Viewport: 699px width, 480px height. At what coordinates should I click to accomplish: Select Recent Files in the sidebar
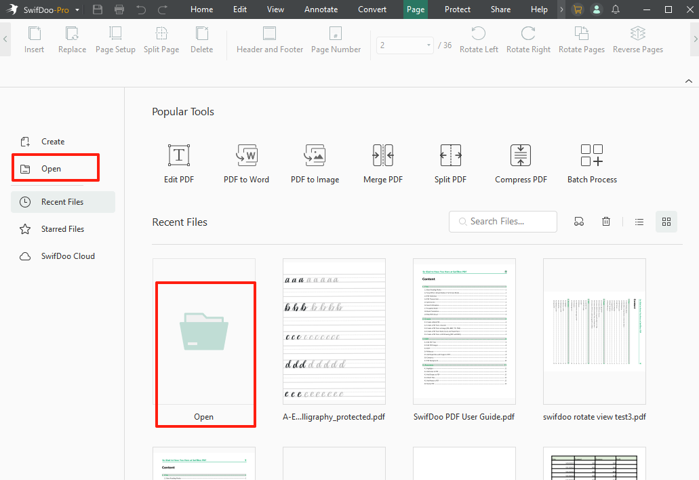click(63, 202)
